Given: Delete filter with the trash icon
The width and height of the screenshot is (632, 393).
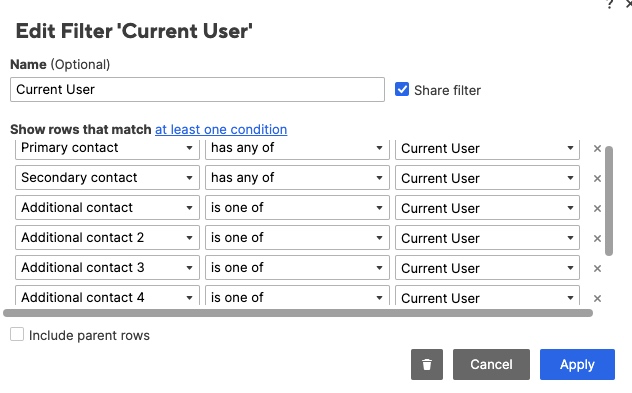Looking at the screenshot, I should click(427, 364).
